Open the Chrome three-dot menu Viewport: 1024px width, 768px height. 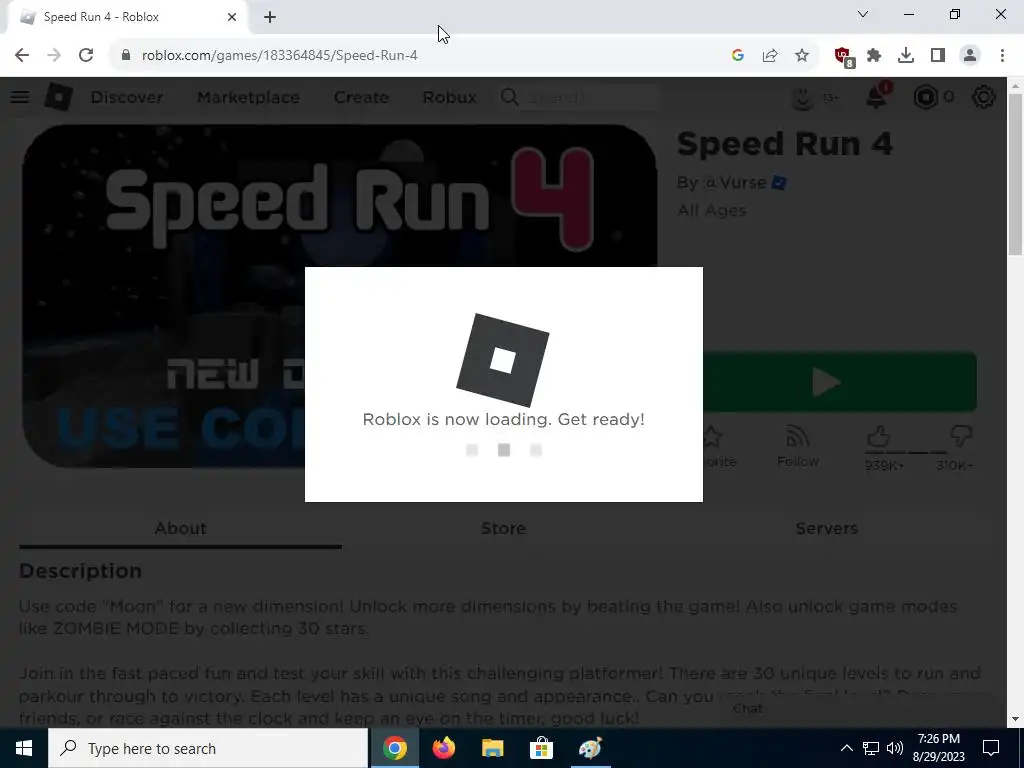pos(1002,56)
